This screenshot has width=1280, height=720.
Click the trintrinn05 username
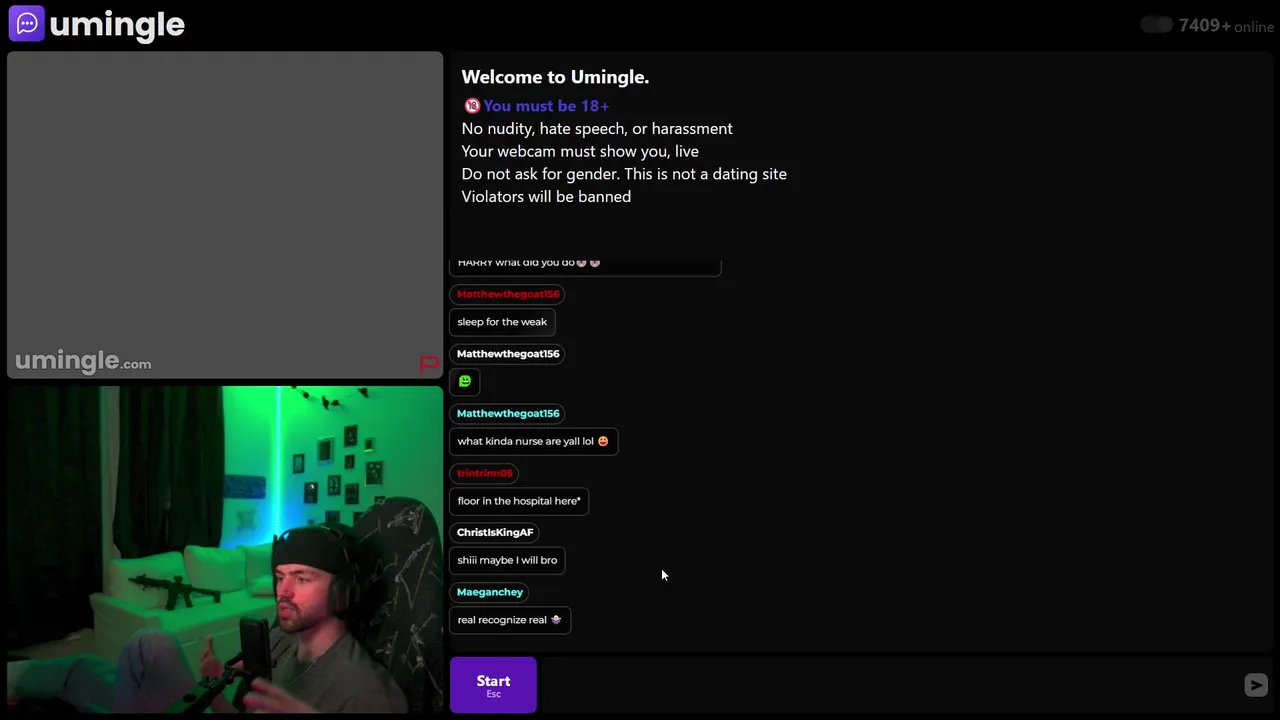[x=485, y=473]
